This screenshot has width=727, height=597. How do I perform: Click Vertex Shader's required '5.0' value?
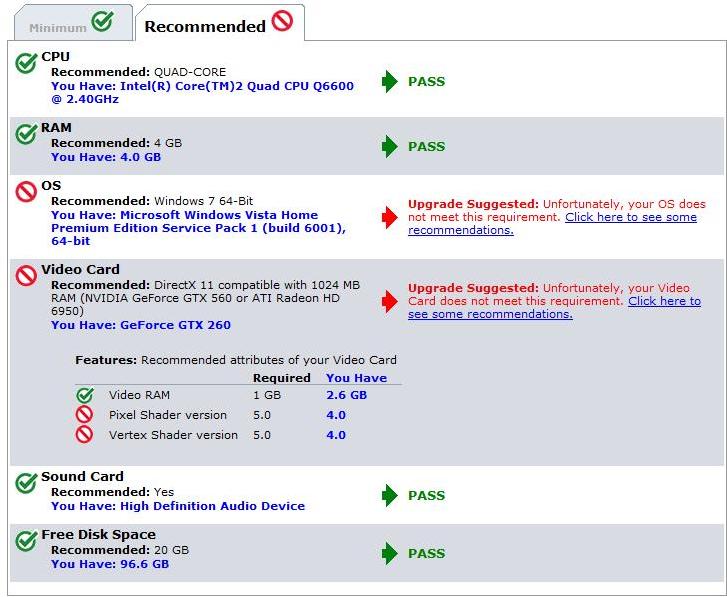pos(262,435)
